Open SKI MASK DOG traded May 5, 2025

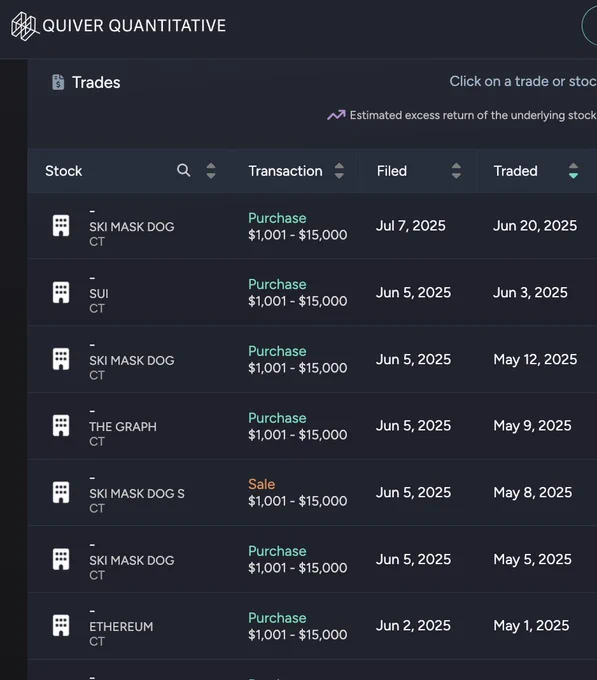click(x=132, y=560)
